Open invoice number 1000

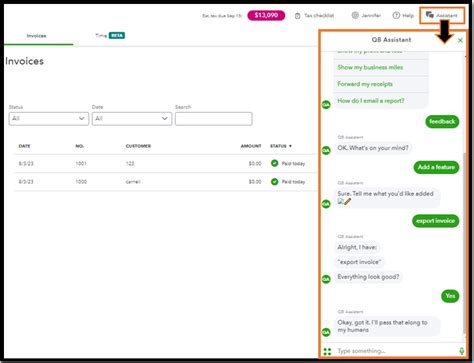pos(81,182)
